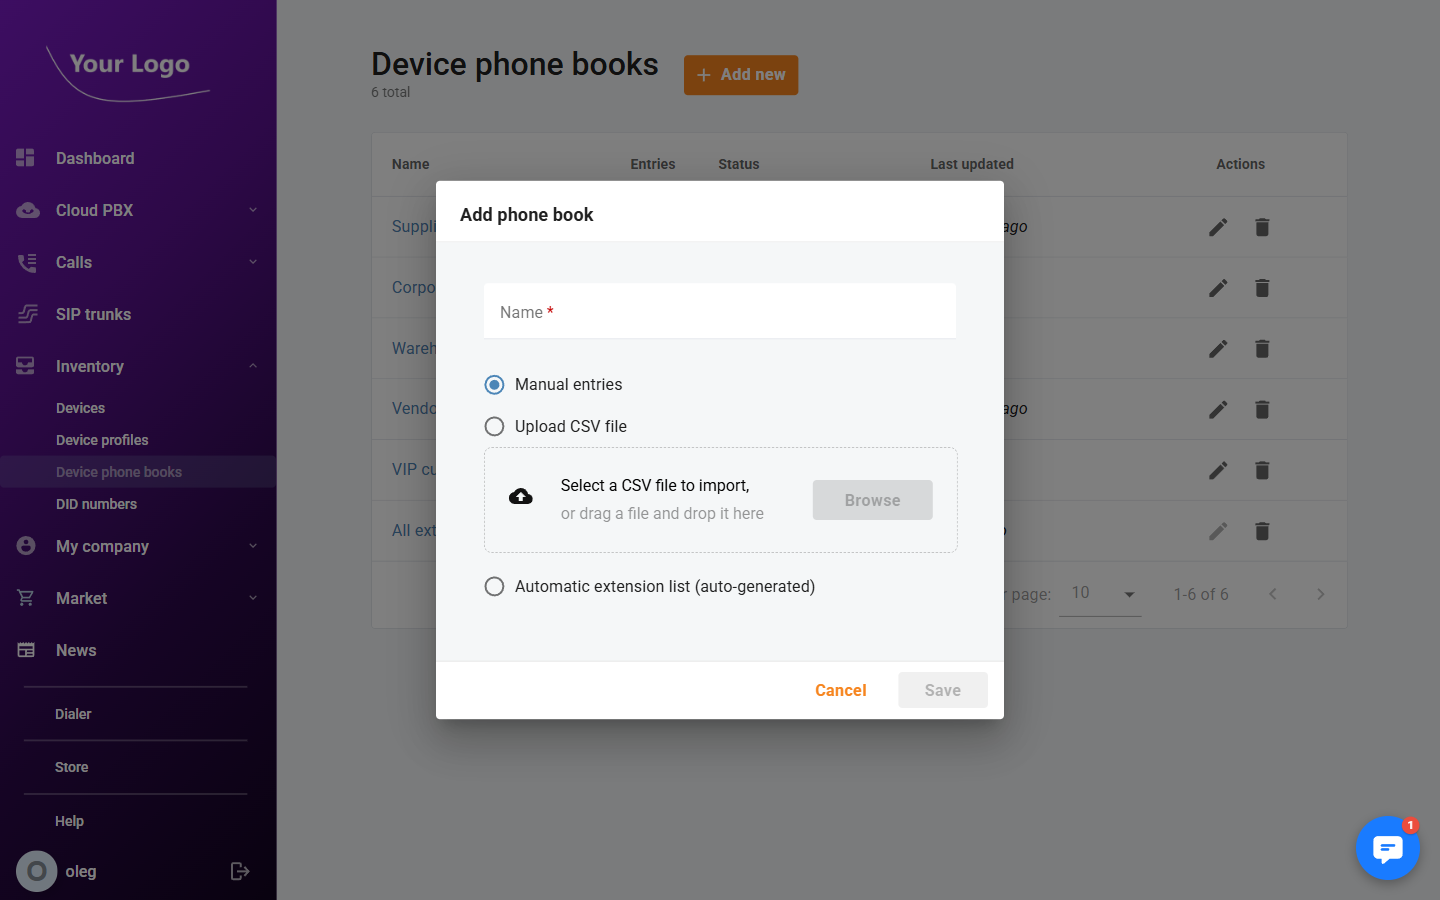Navigate to Device profiles
This screenshot has height=900, width=1440.
tap(102, 440)
